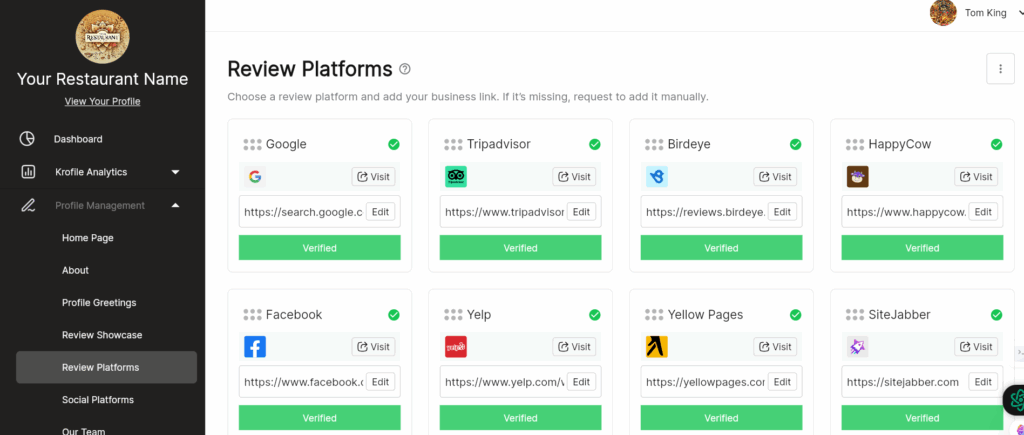Grab the drag handle on Birdeye card
The image size is (1024, 435).
[654, 144]
